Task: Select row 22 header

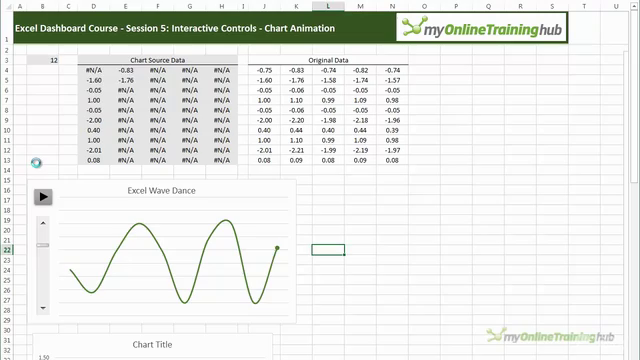Action: [x=7, y=250]
